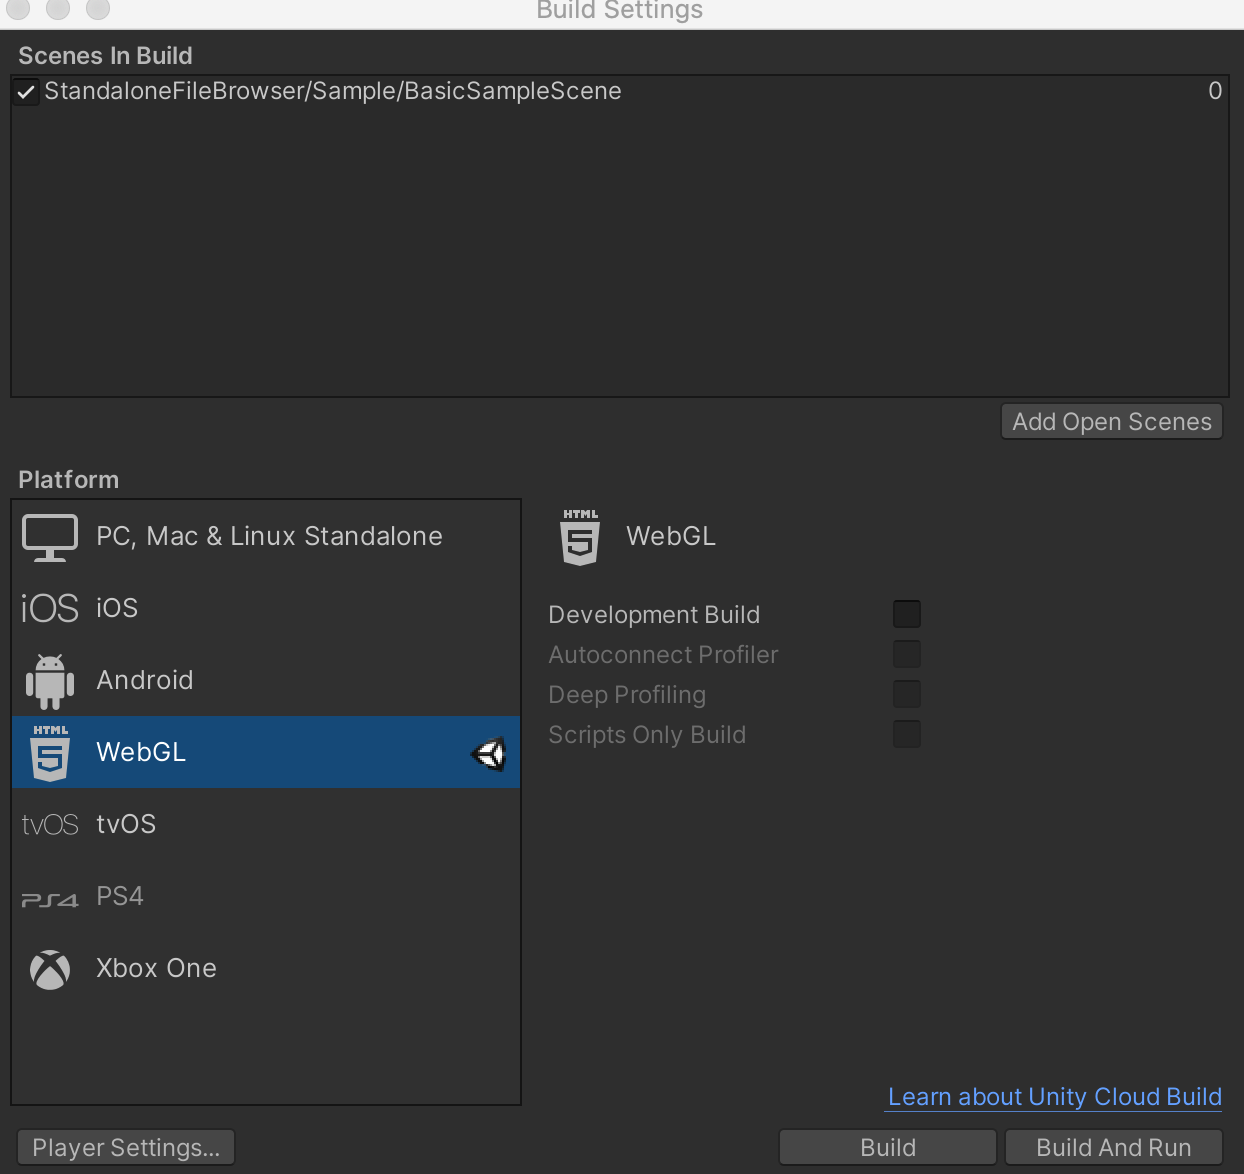
Task: Click the scene build index 0
Action: pos(1215,91)
